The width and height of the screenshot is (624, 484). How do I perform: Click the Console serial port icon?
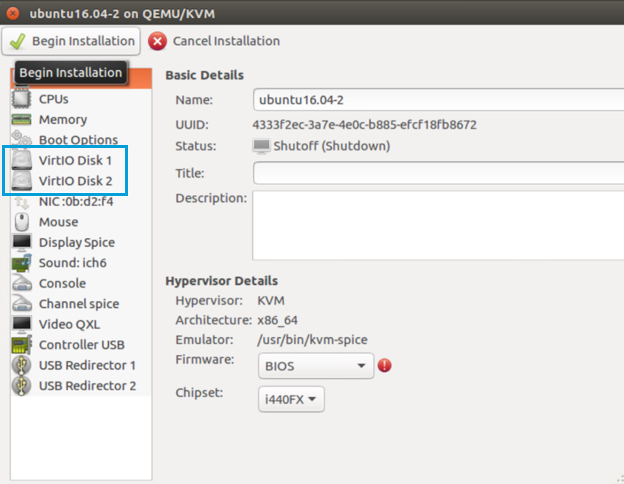[21, 283]
